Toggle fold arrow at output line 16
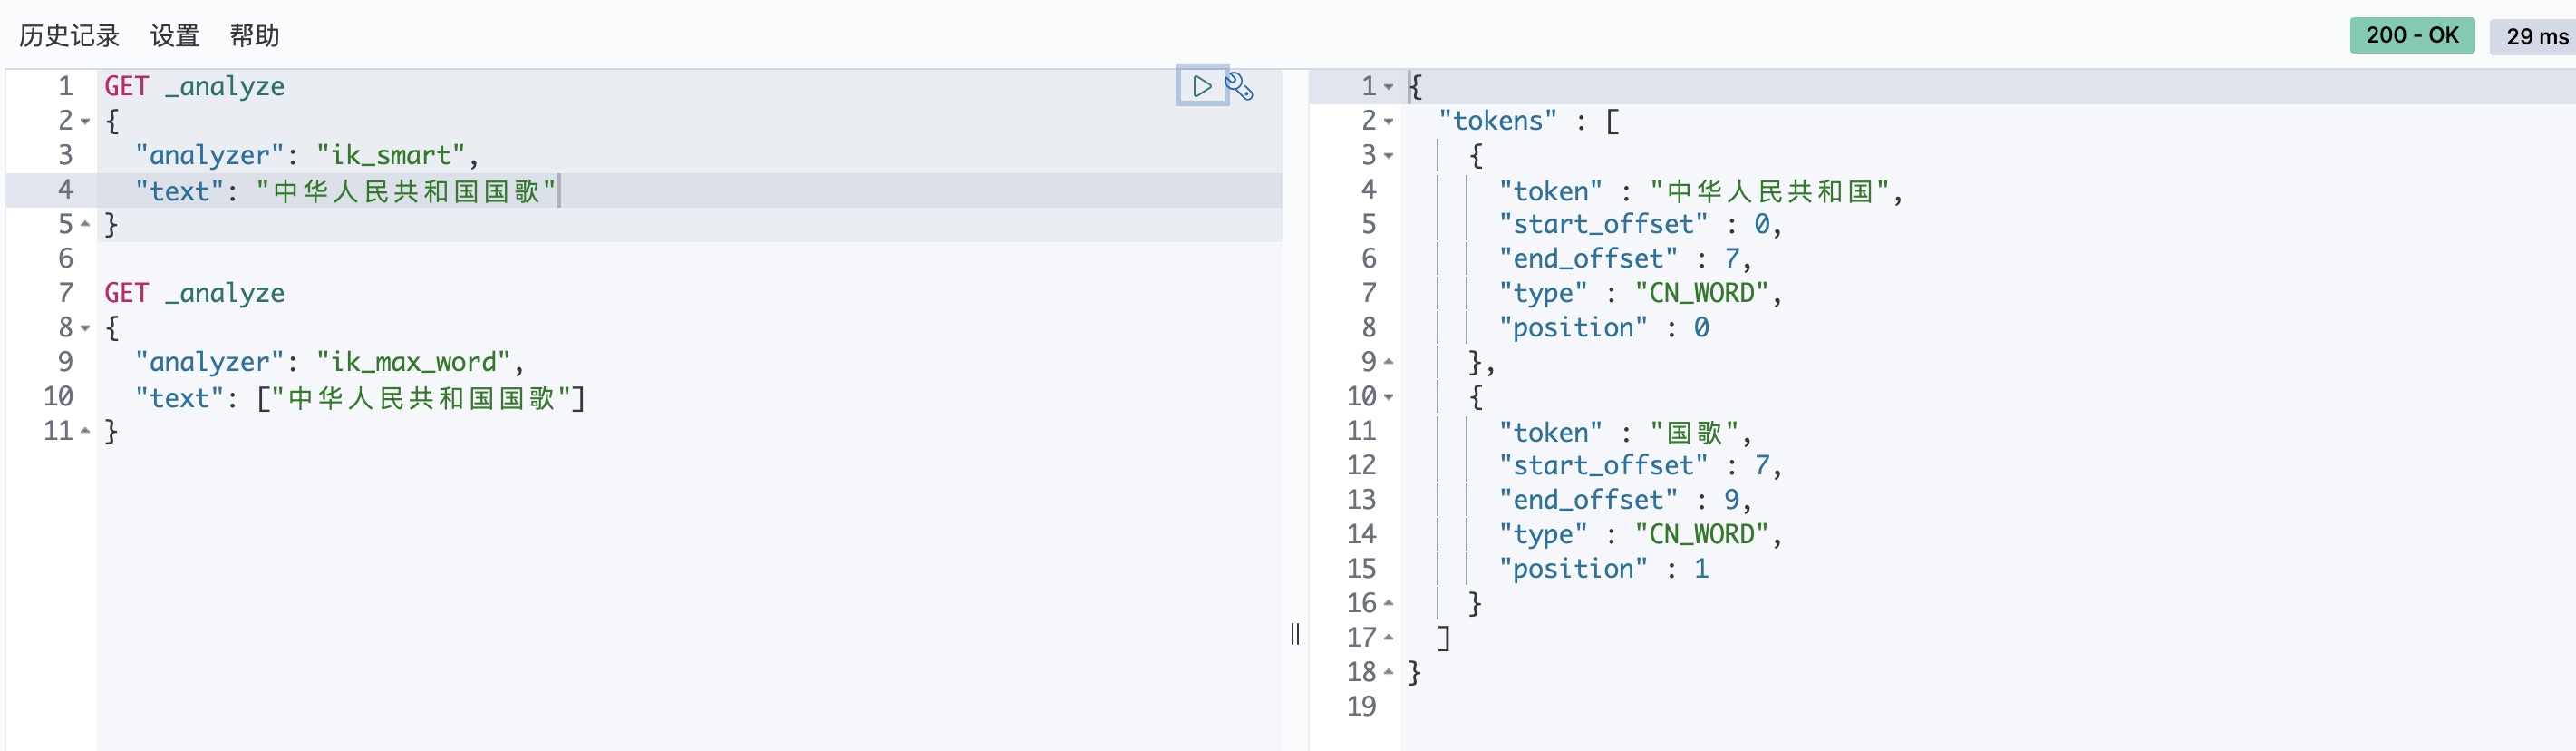 (1388, 603)
